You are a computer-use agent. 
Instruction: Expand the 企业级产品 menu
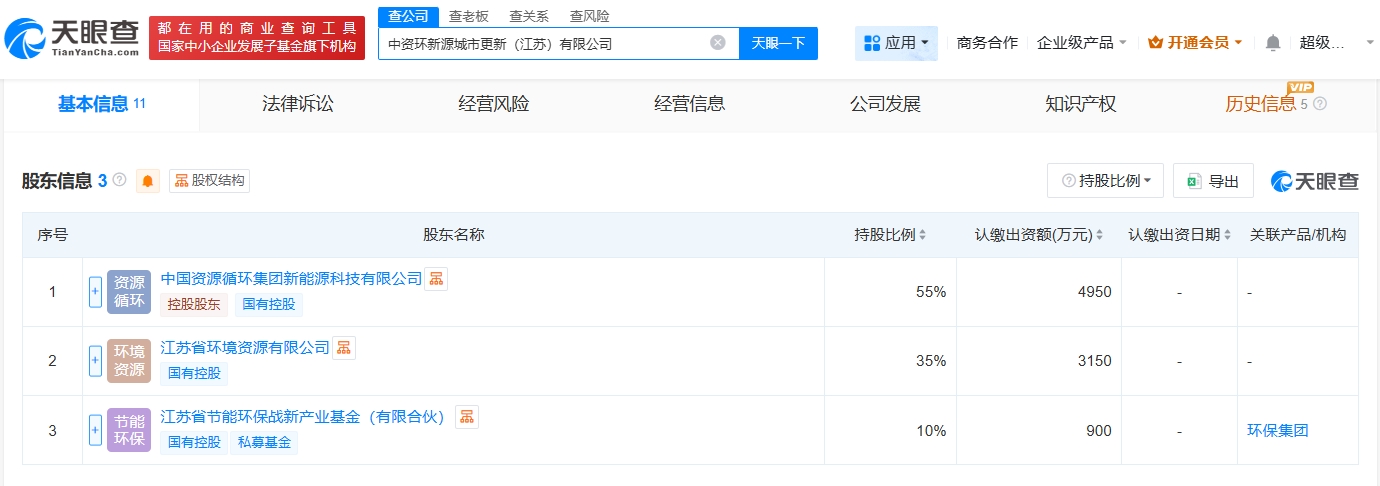[1082, 43]
